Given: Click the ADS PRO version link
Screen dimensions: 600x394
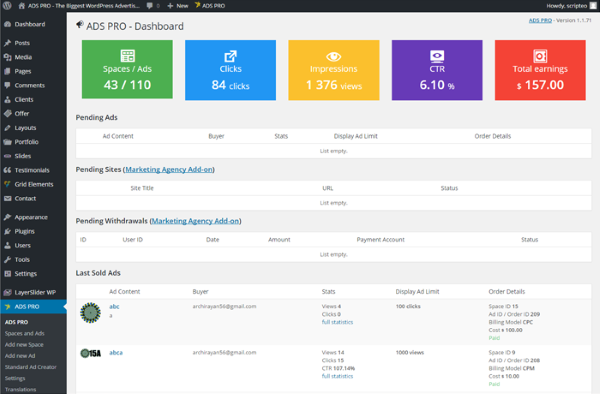Looking at the screenshot, I should (x=540, y=20).
